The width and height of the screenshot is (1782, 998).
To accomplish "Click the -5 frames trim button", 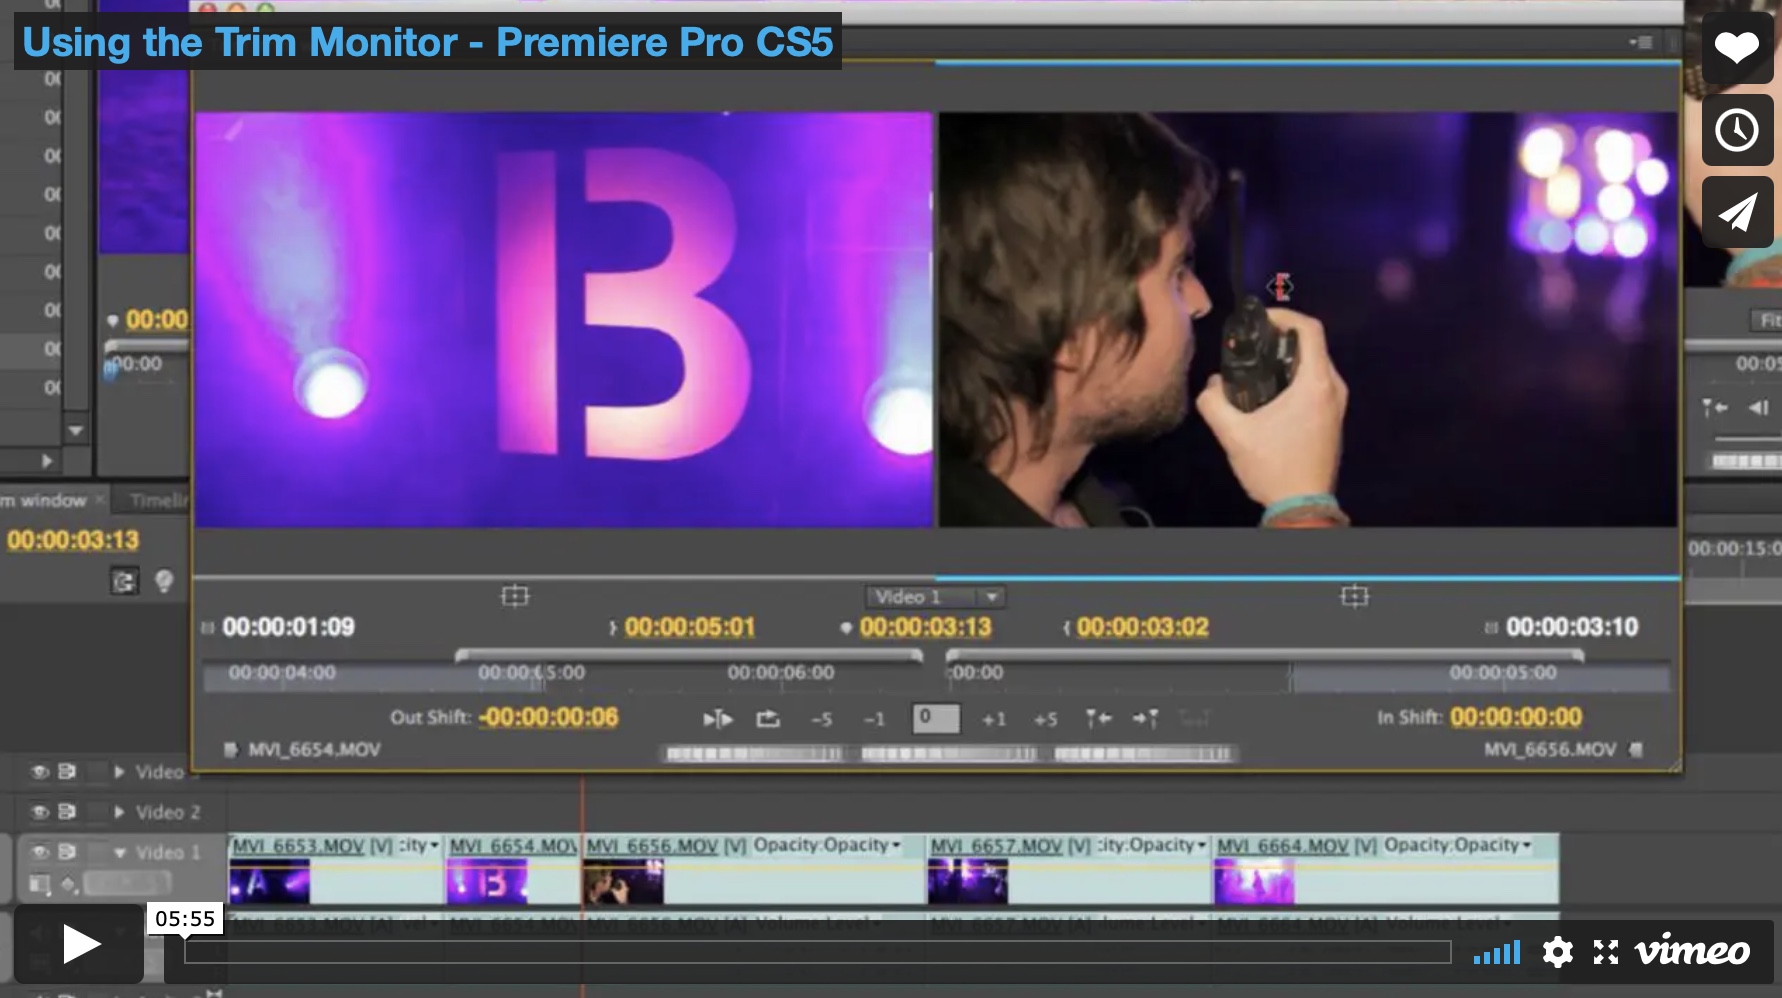I will tap(823, 719).
